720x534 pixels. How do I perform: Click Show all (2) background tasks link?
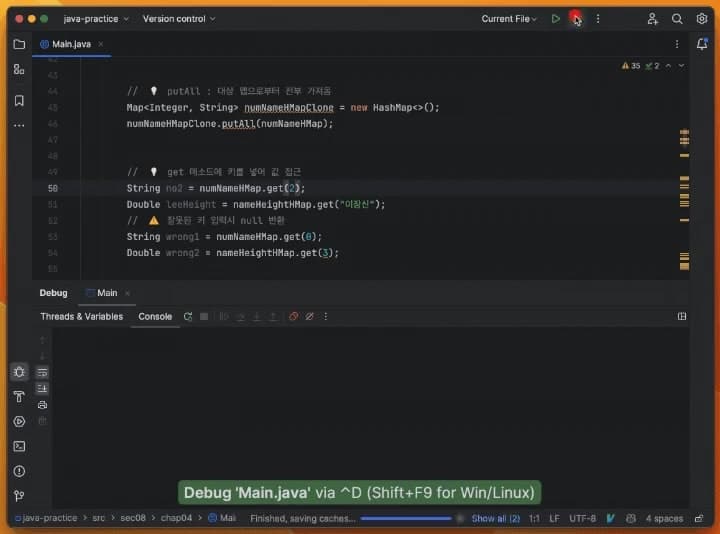[495, 518]
